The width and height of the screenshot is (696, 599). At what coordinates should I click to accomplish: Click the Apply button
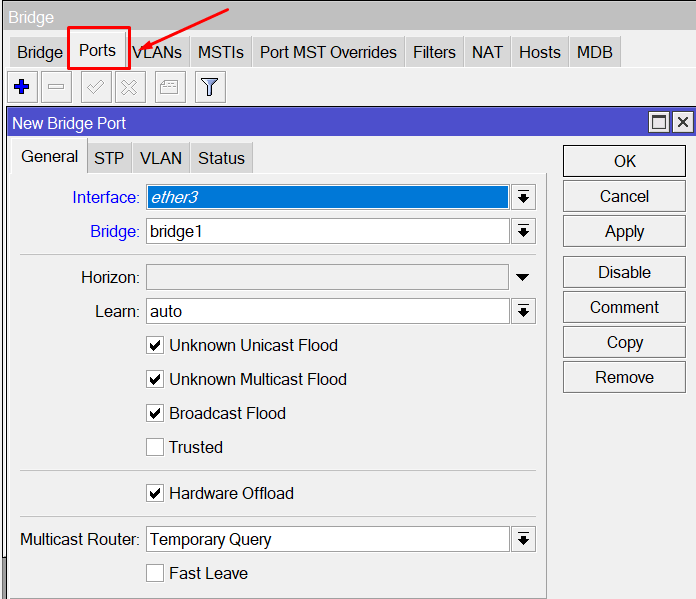click(x=624, y=231)
